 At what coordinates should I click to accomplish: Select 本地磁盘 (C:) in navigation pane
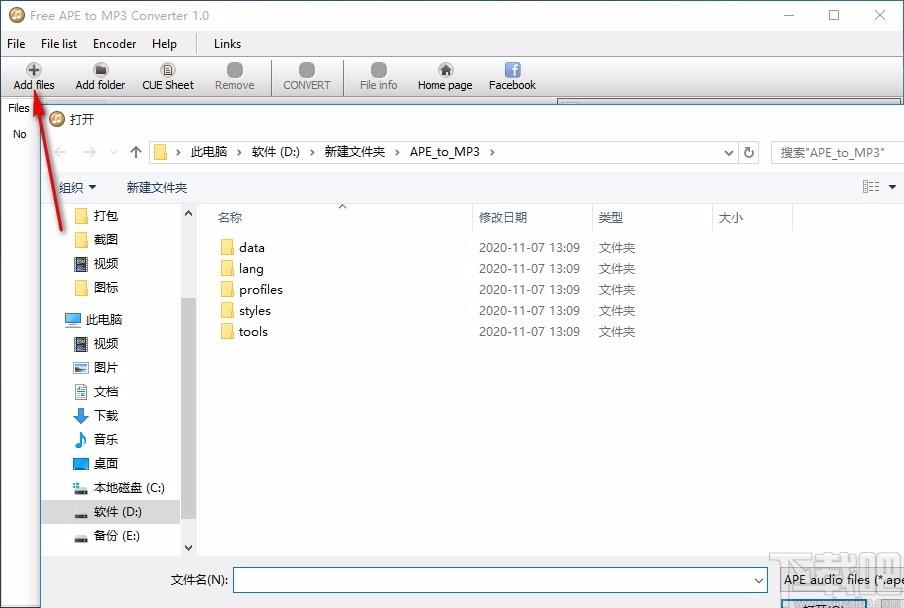coord(119,488)
